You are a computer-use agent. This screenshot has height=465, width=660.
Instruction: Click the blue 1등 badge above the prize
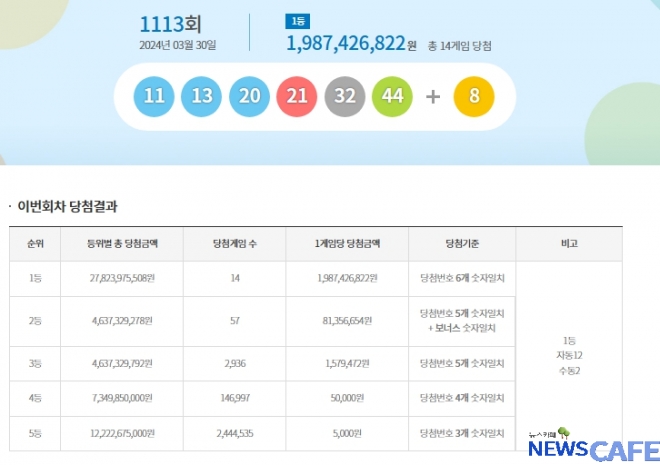tap(297, 21)
